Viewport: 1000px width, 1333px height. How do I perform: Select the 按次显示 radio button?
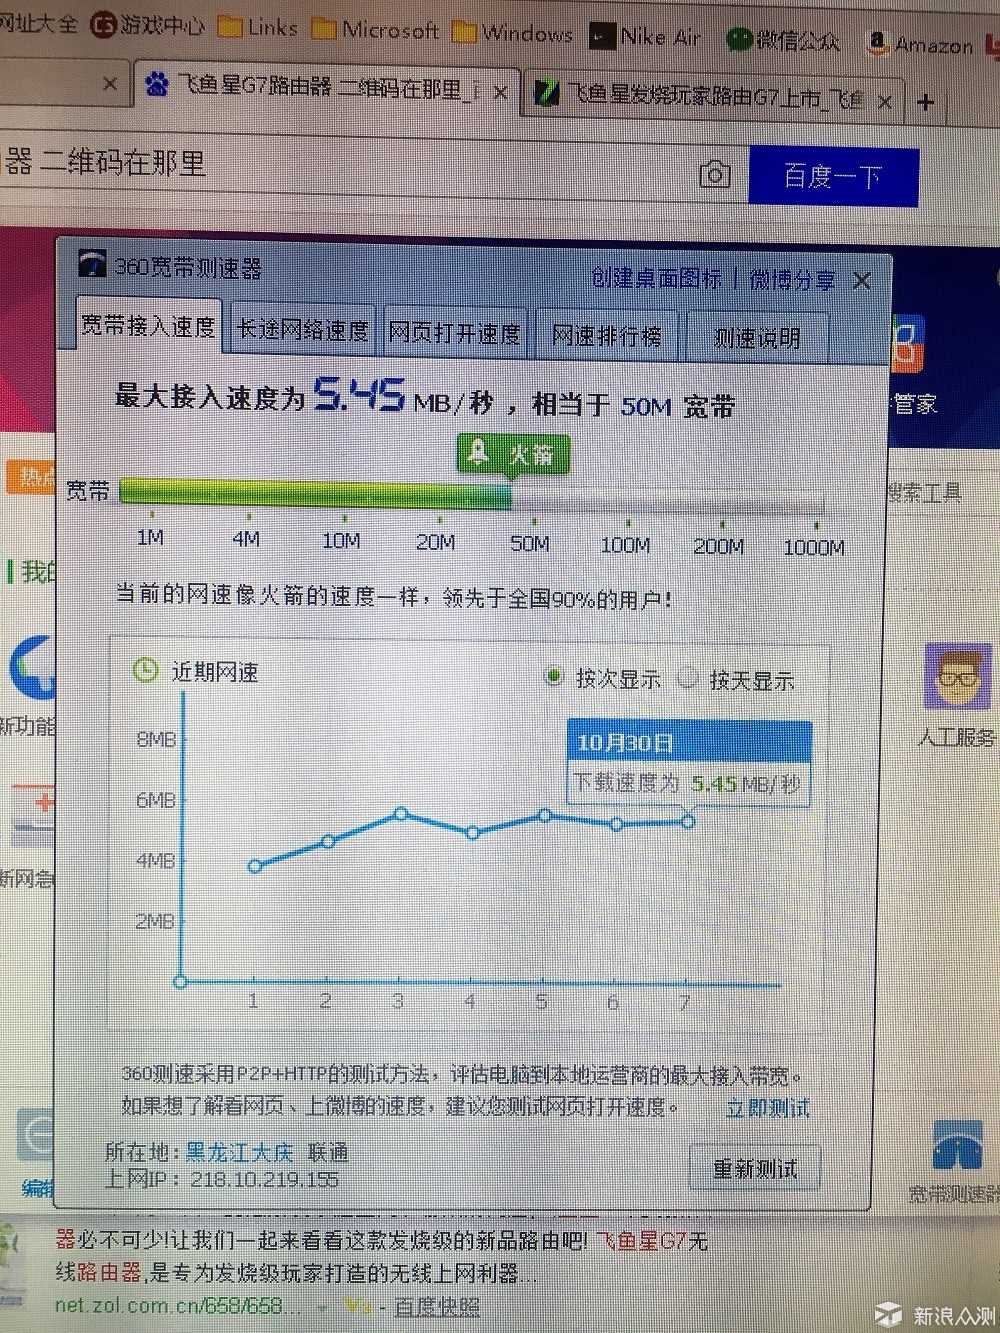pyautogui.click(x=553, y=676)
